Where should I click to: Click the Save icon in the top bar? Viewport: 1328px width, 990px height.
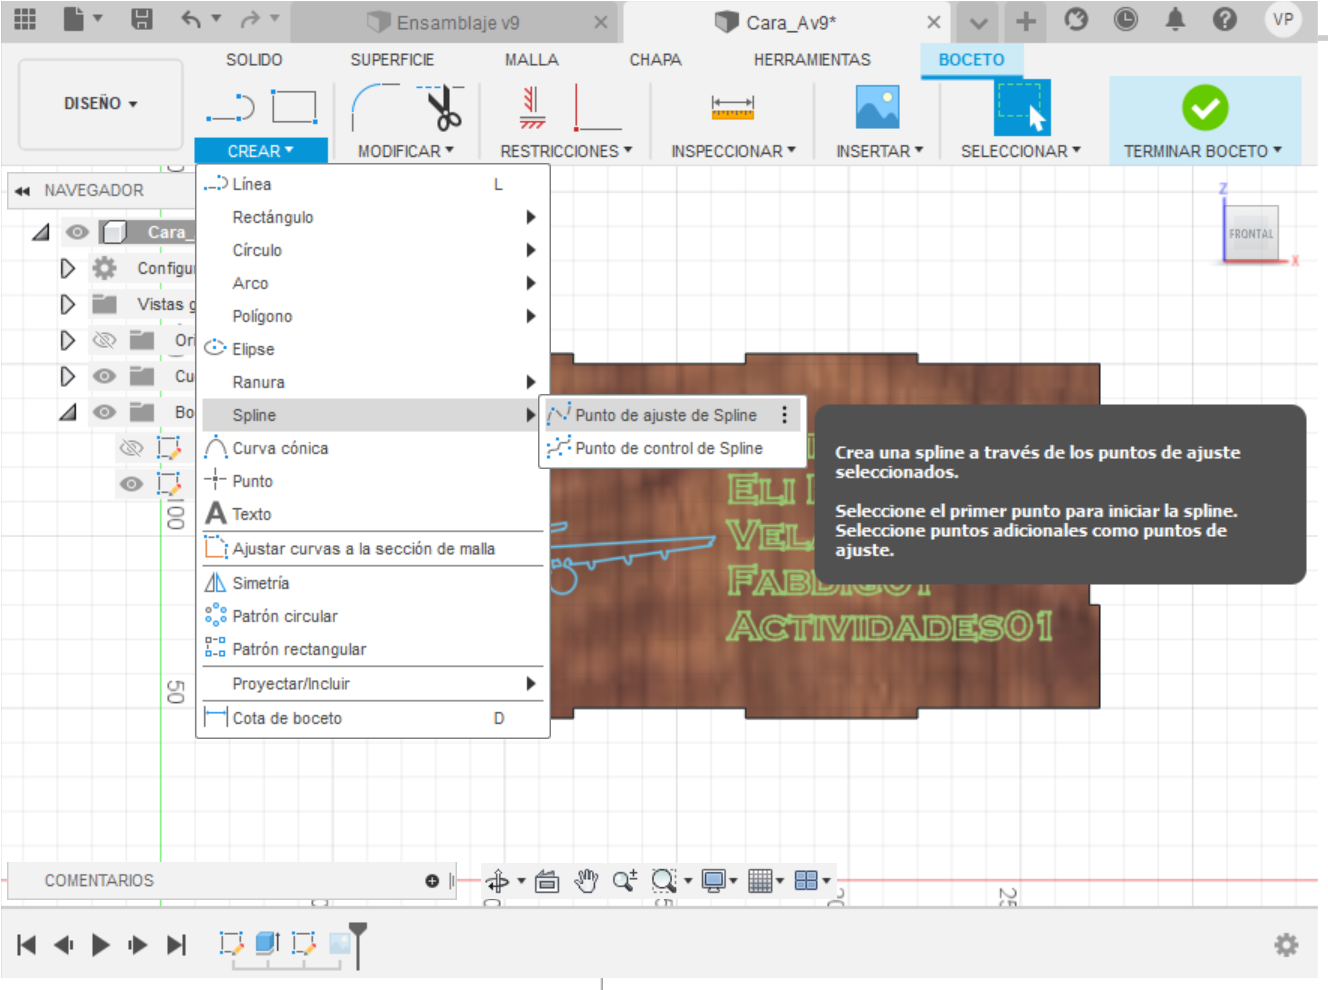[142, 19]
